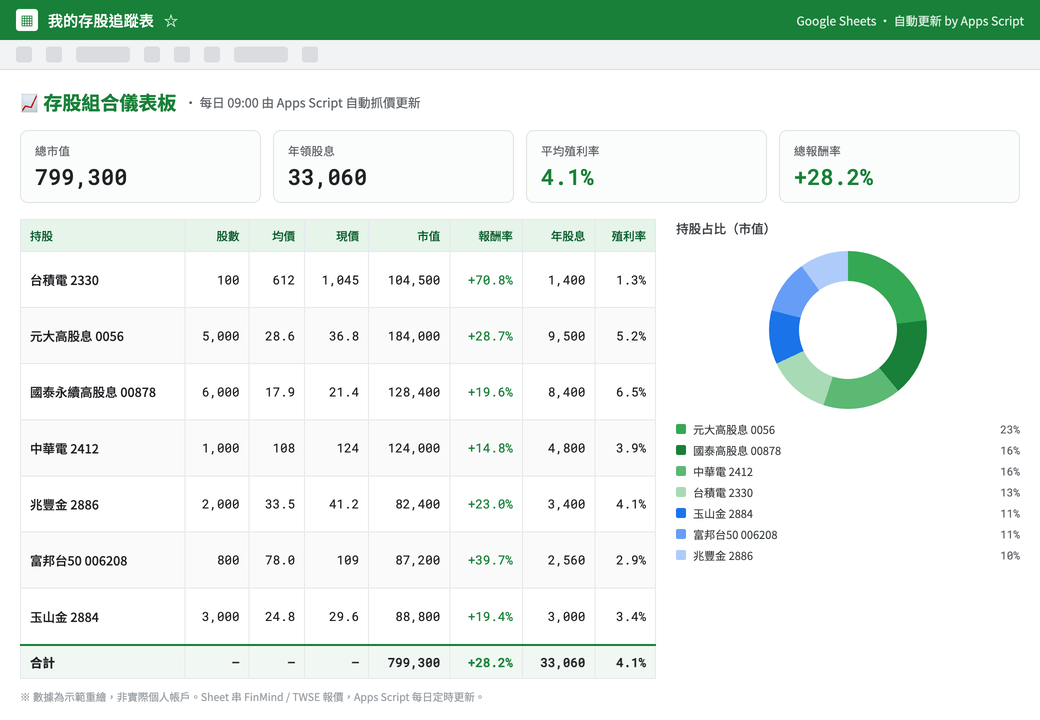Click the 23% share value in legend

[x=1010, y=430]
